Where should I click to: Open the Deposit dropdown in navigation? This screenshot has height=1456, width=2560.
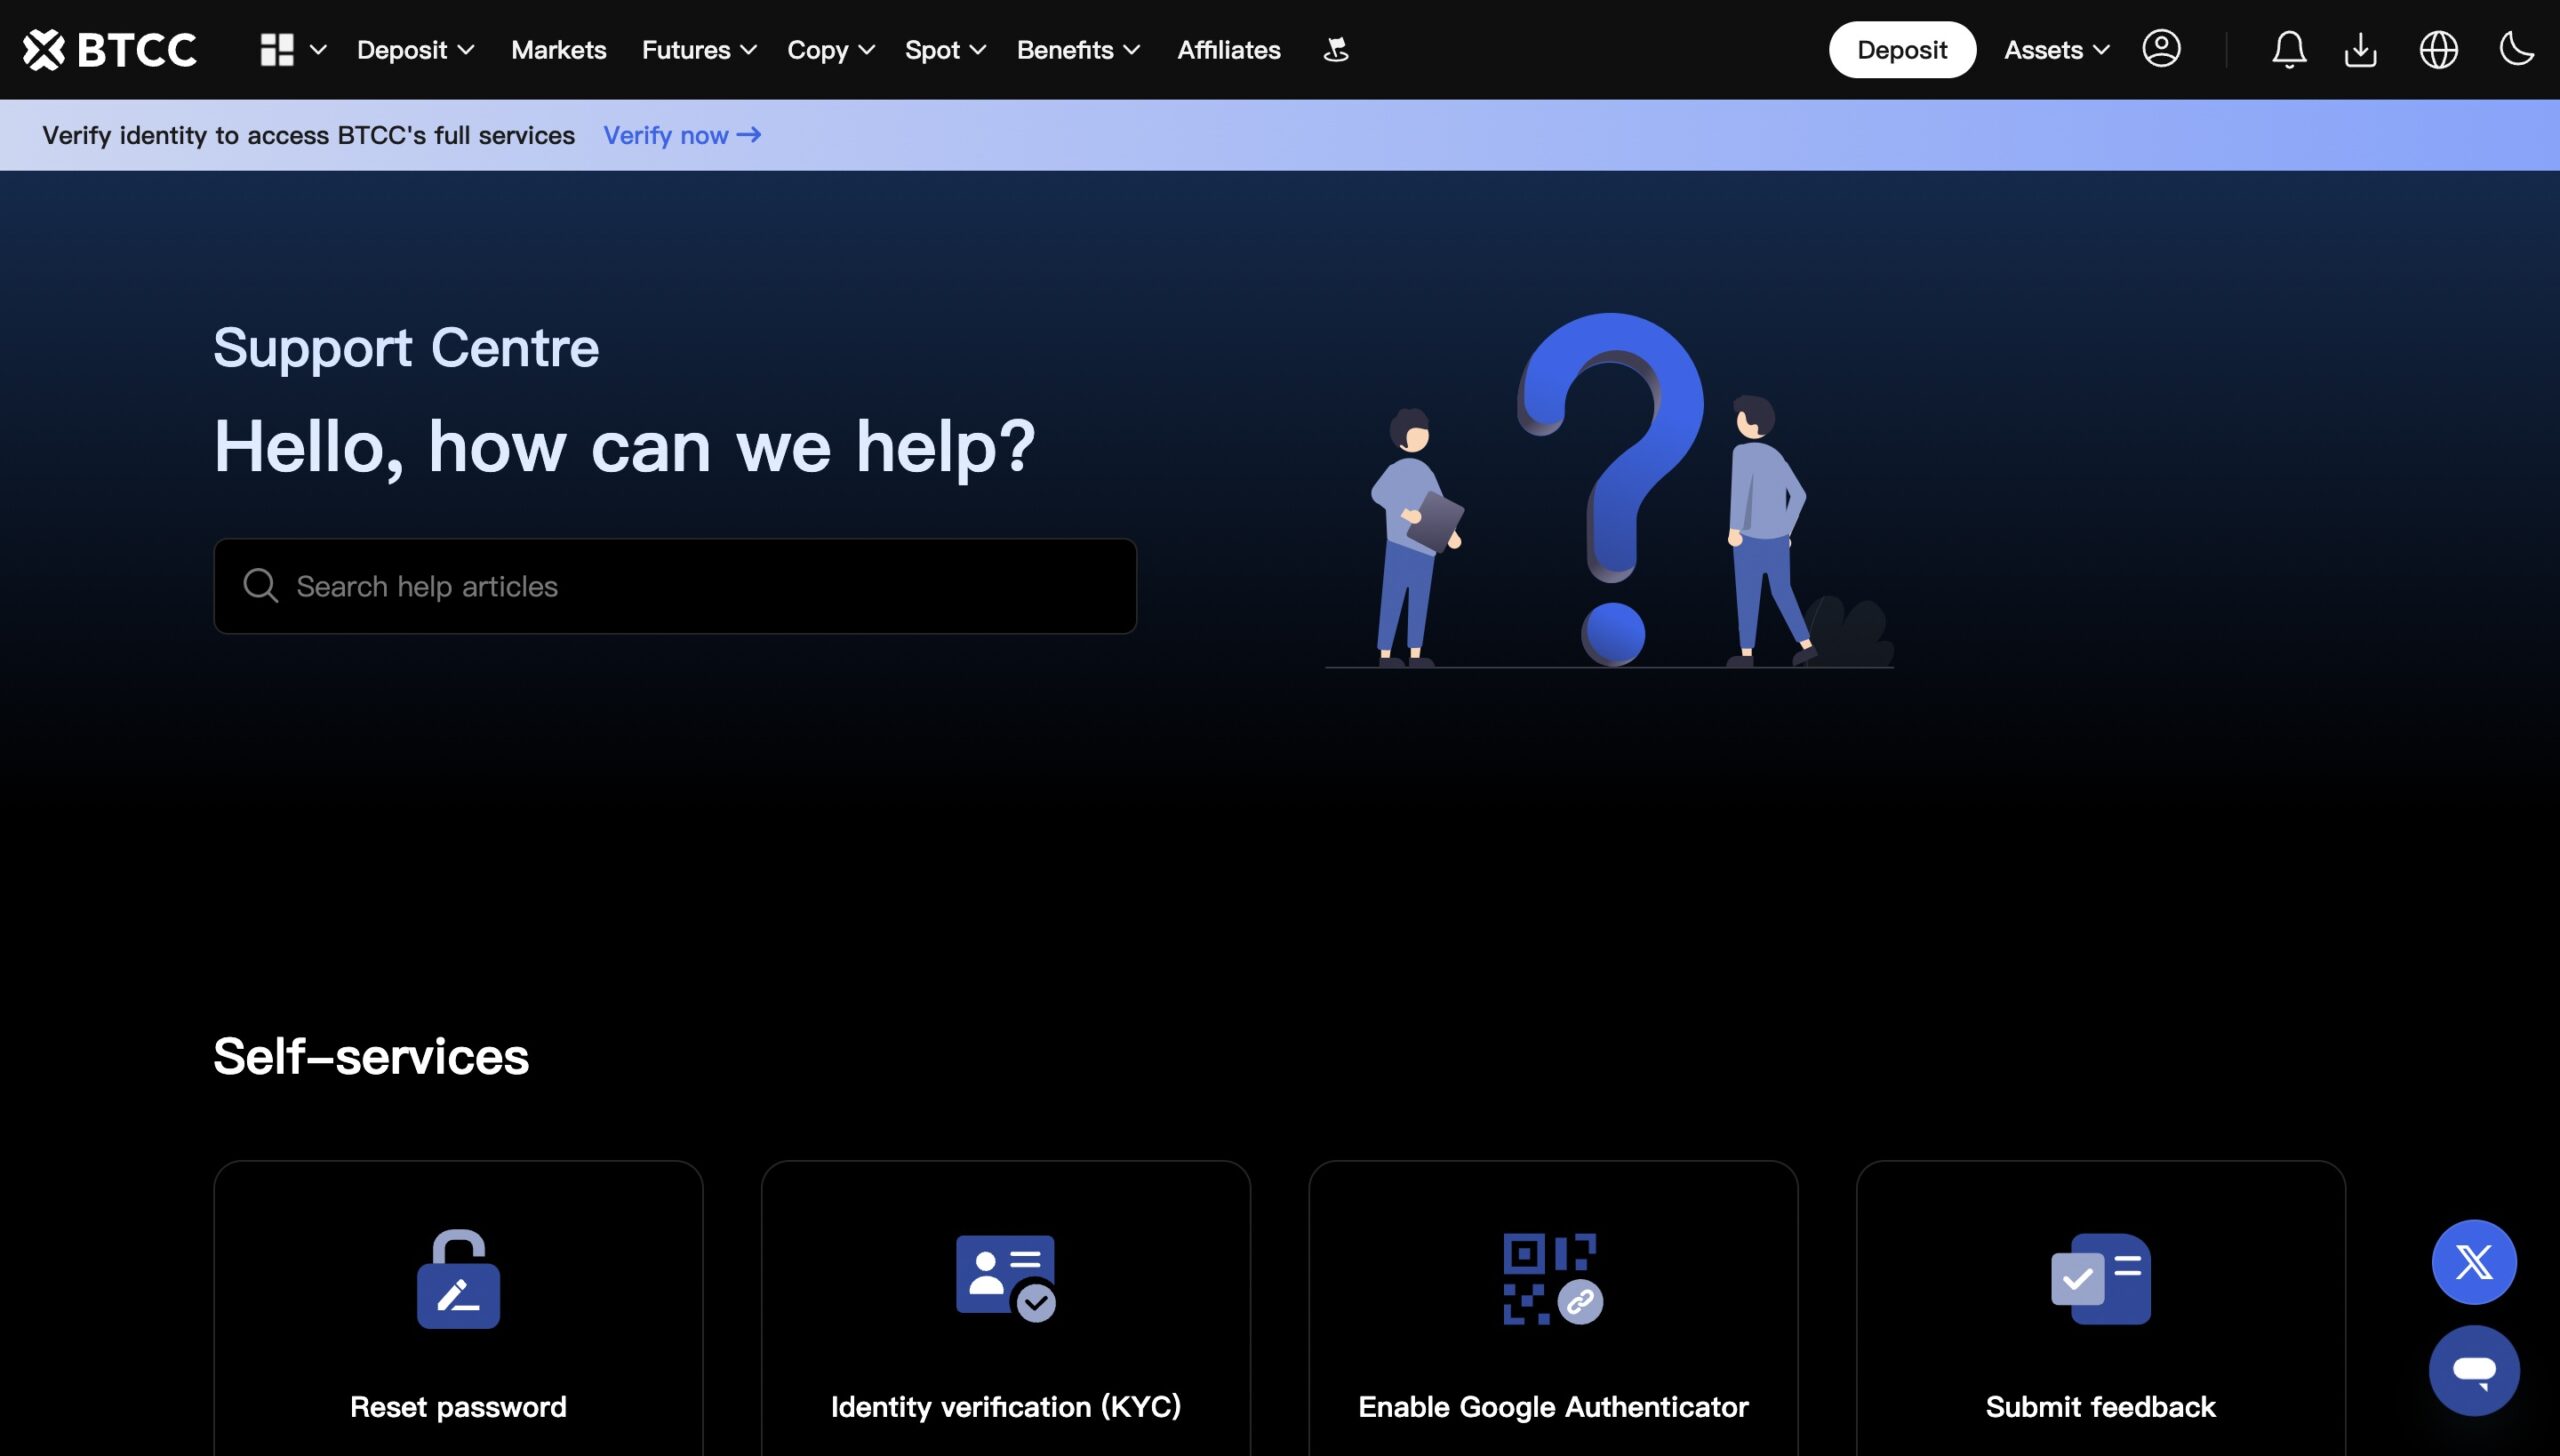[415, 50]
